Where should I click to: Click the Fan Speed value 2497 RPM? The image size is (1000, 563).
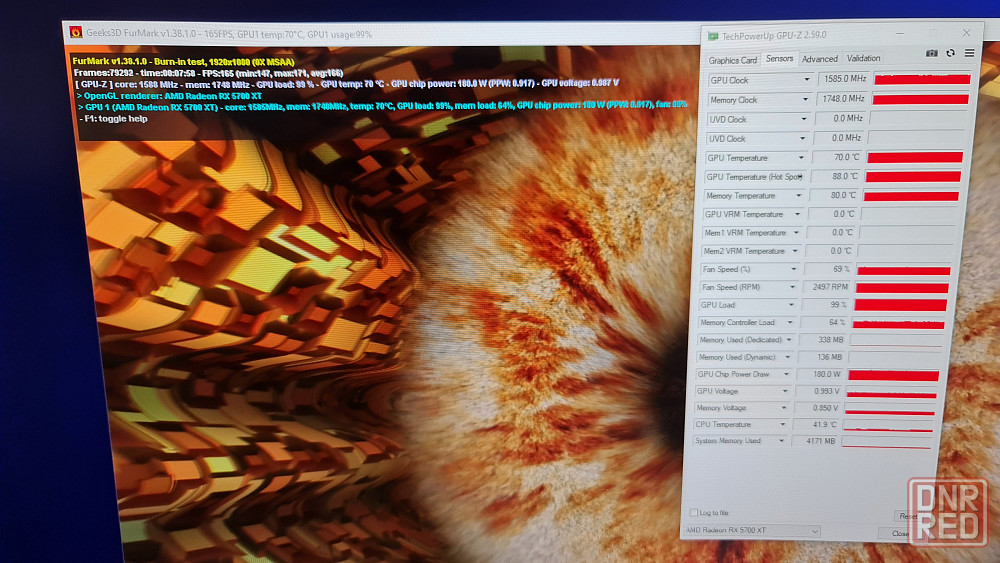pyautogui.click(x=828, y=287)
